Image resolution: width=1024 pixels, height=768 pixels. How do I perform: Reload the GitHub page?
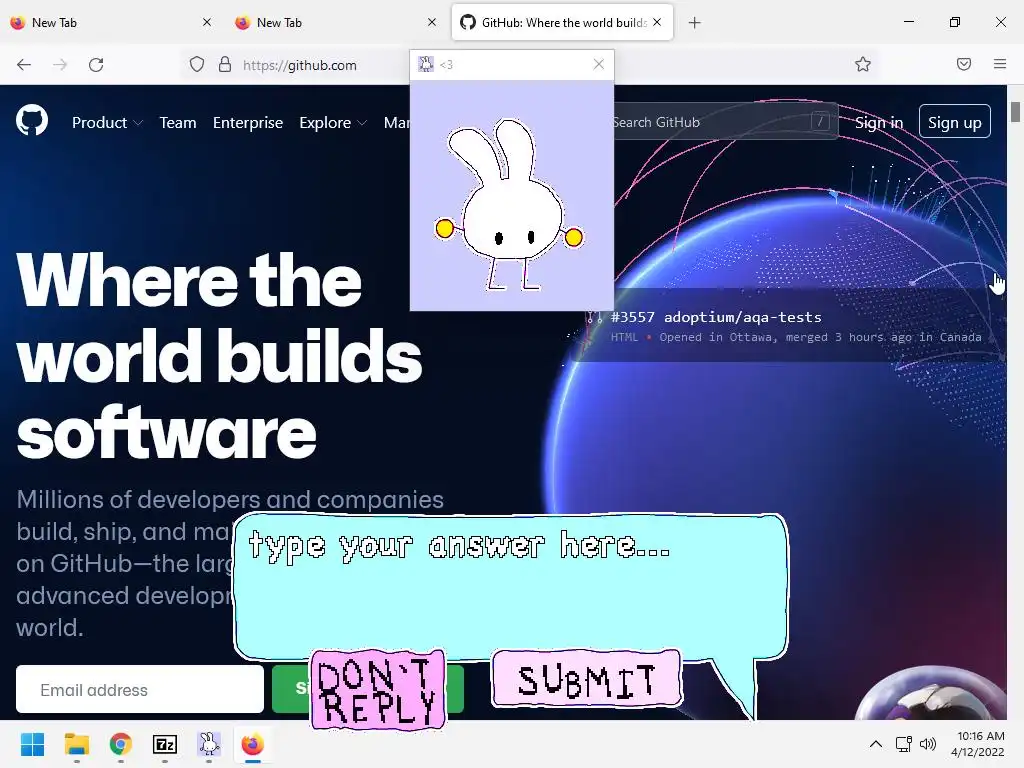tap(96, 64)
